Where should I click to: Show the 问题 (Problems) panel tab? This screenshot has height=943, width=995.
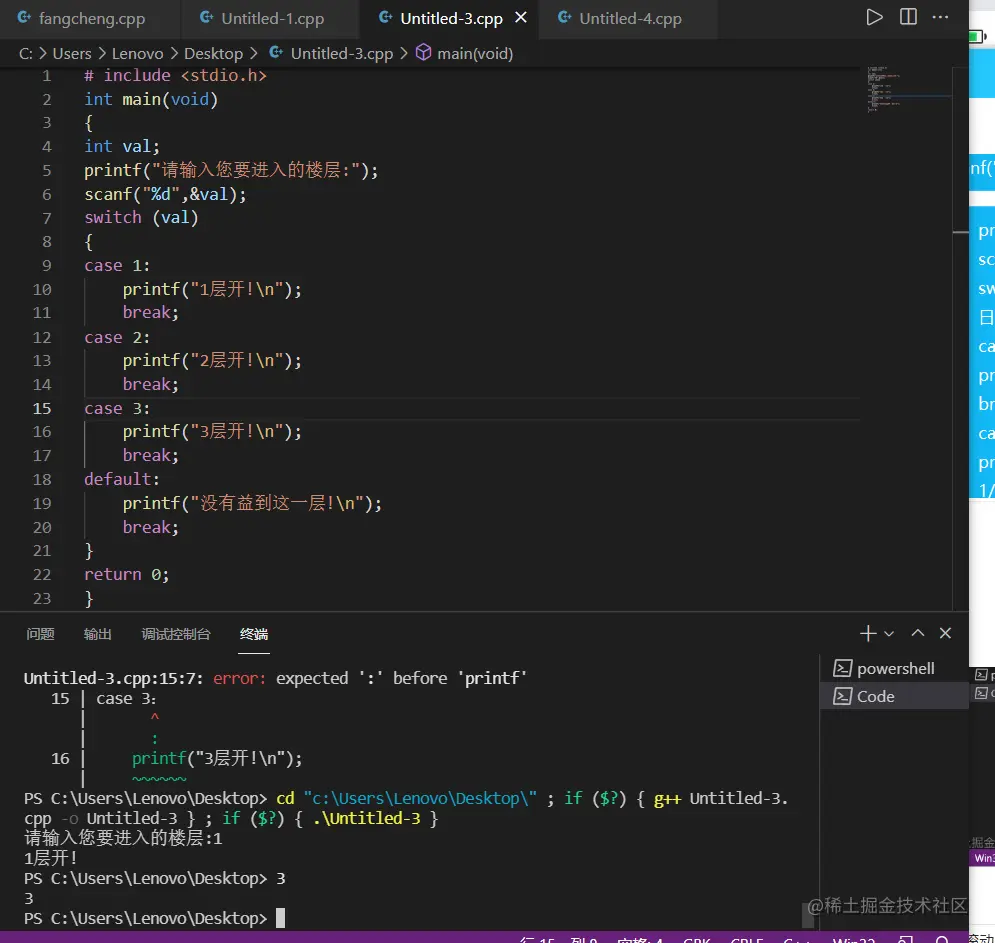(41, 634)
